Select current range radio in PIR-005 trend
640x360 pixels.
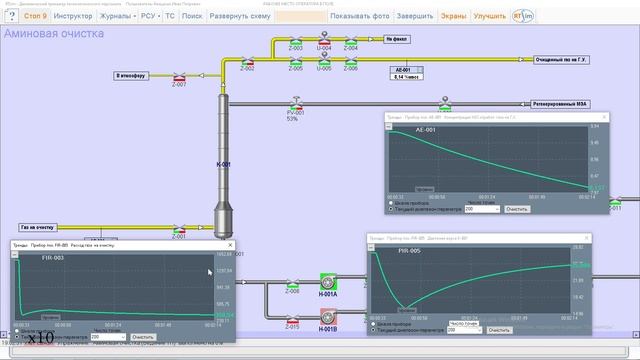[x=373, y=330]
